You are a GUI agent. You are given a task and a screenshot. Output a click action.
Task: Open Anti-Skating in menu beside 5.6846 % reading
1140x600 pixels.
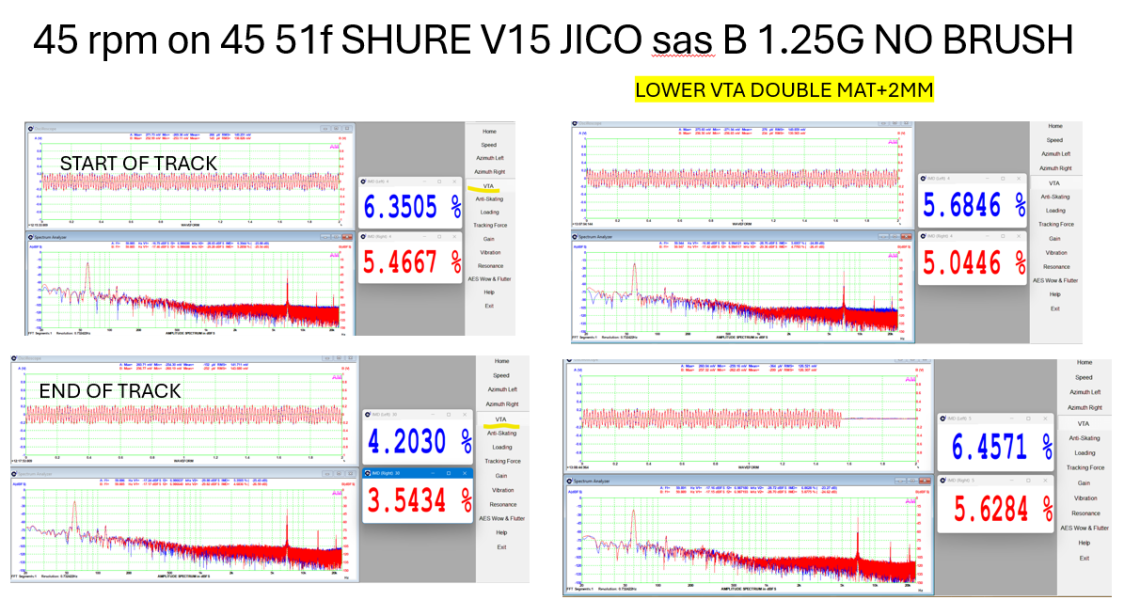1055,196
